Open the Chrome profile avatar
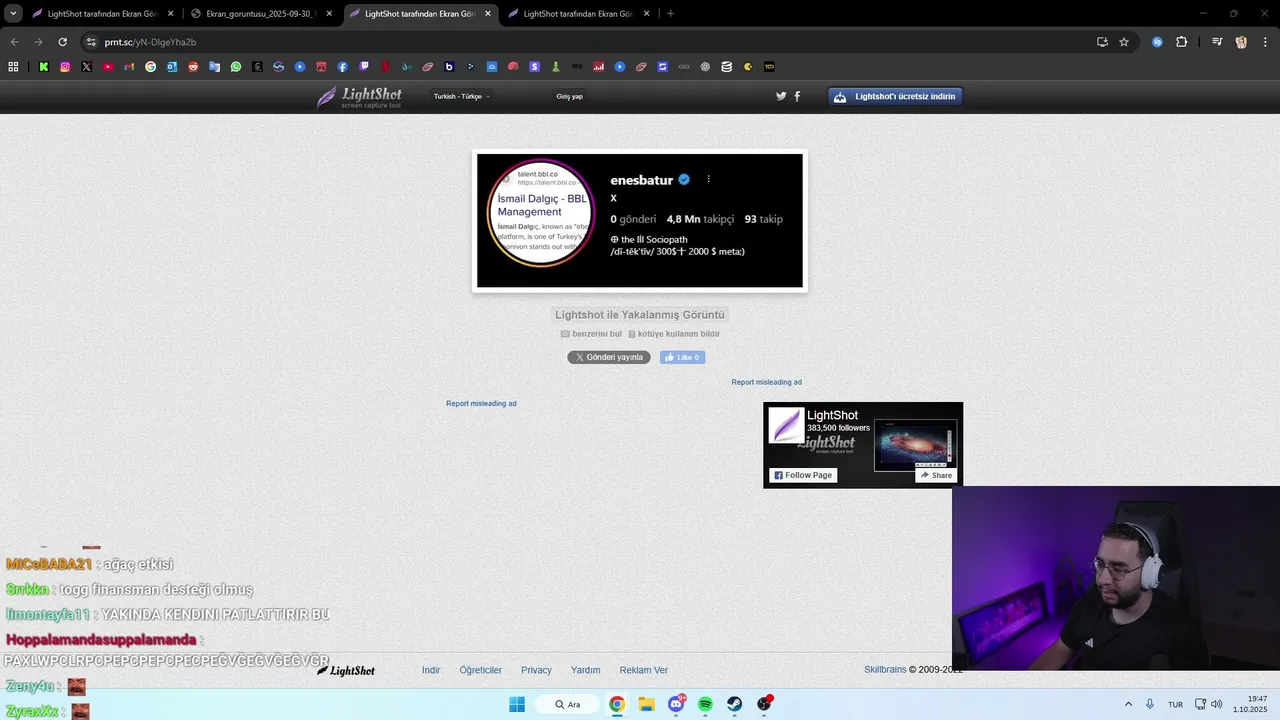1280x720 pixels. [1241, 42]
